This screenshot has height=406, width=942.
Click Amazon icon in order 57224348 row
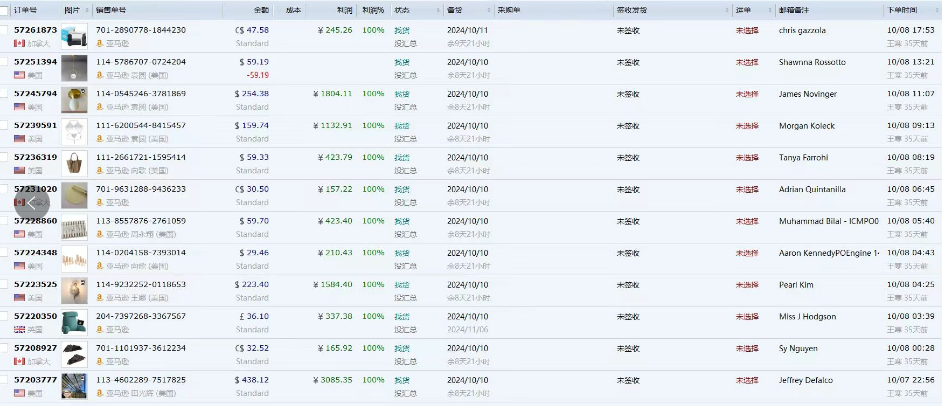coord(100,266)
